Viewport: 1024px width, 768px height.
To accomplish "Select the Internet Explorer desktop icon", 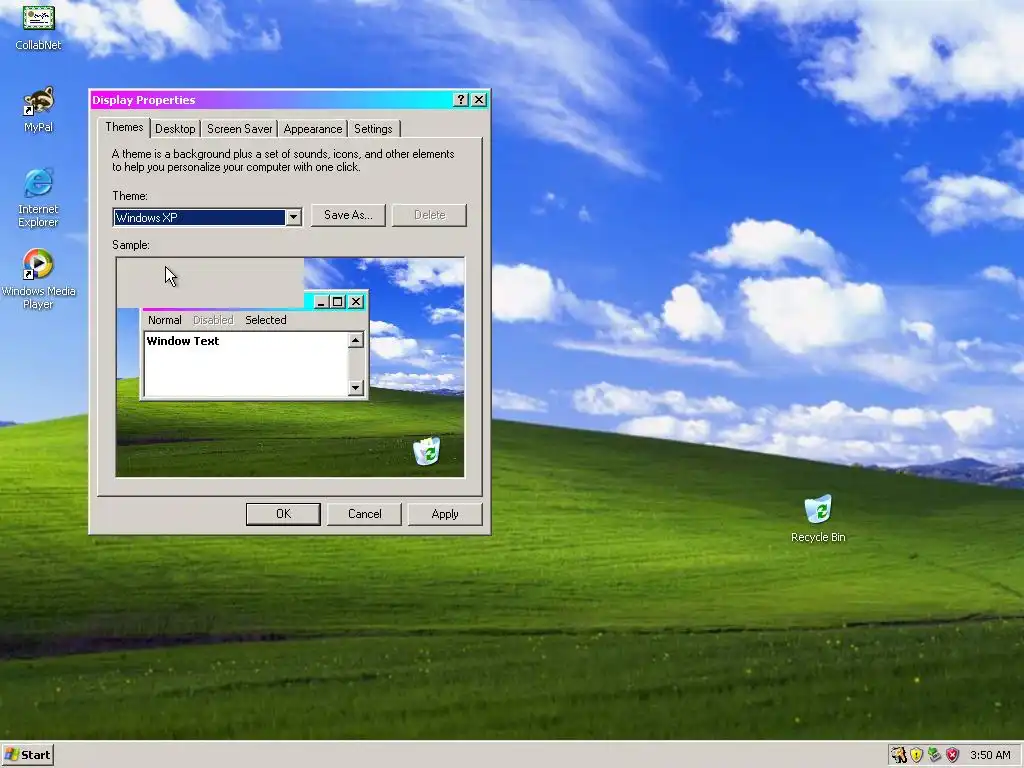I will pos(39,197).
